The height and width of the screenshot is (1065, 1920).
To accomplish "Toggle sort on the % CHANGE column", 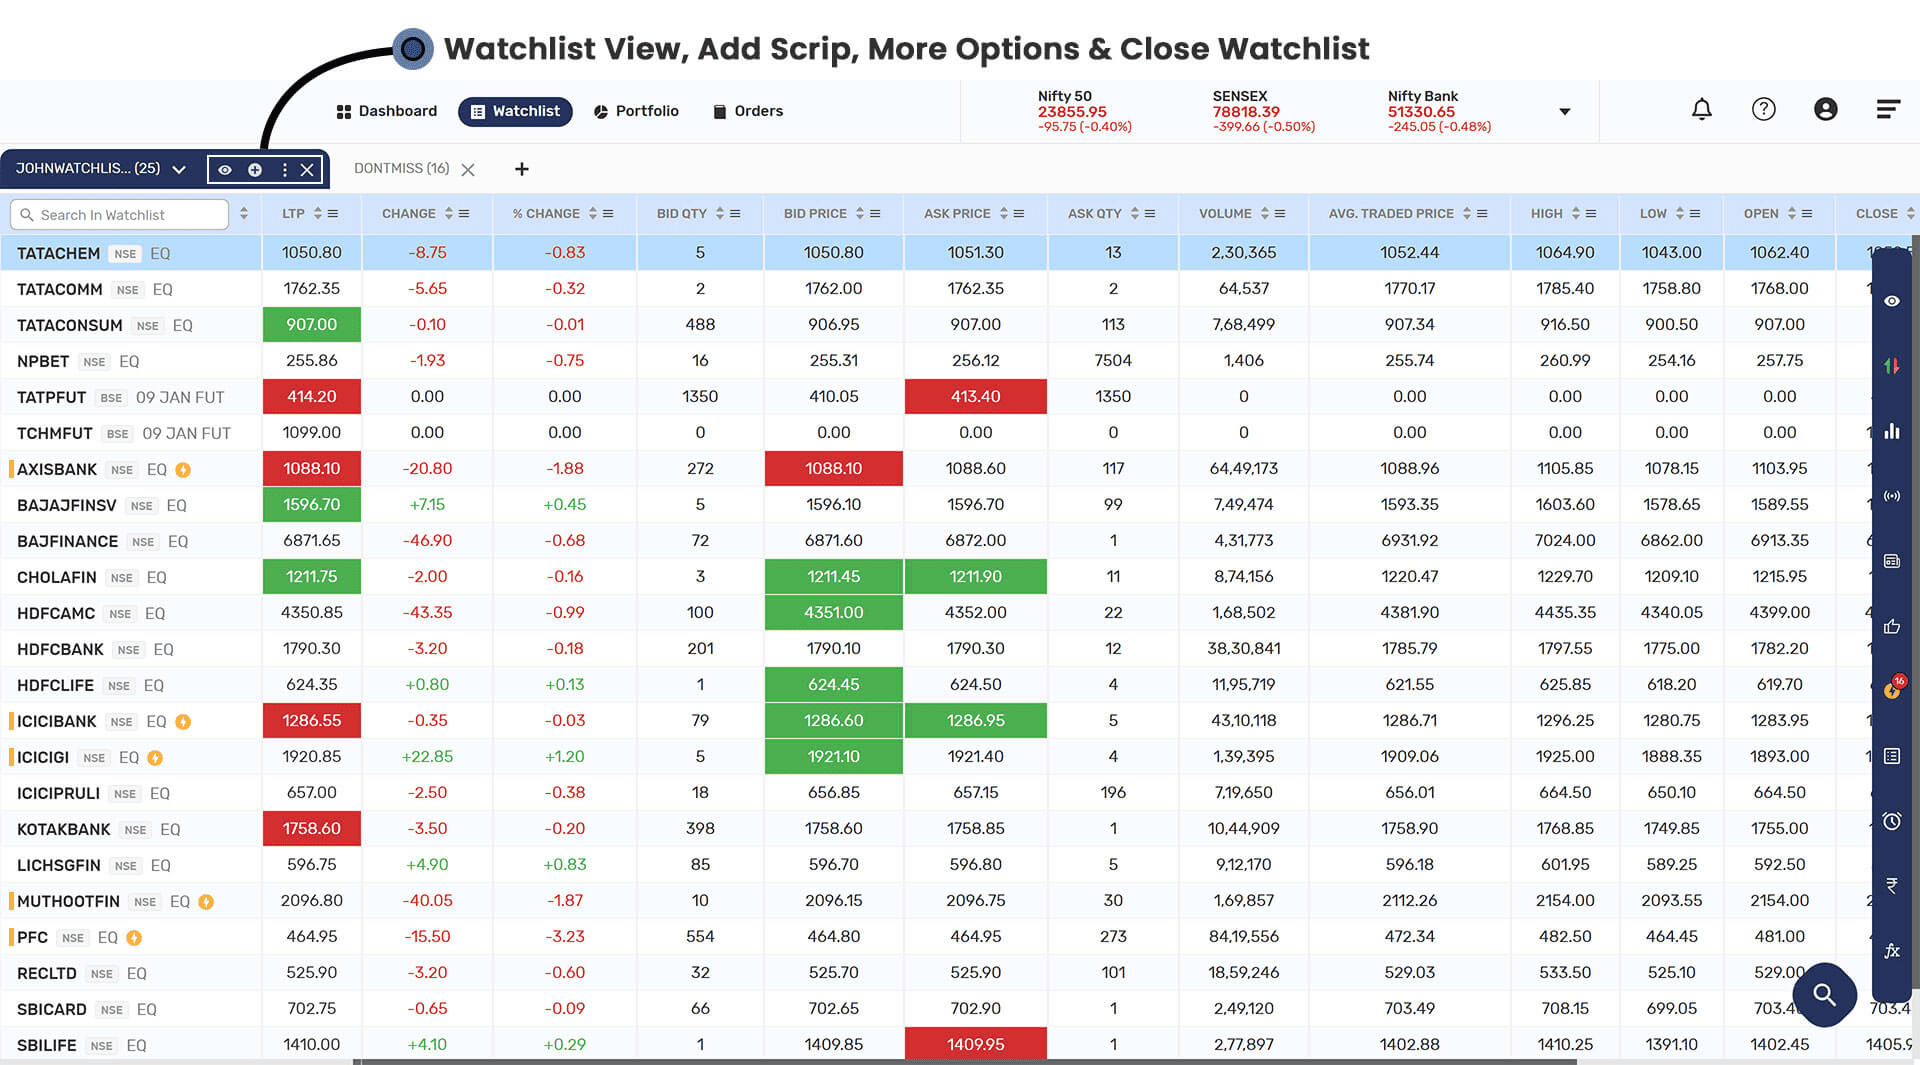I will [593, 214].
